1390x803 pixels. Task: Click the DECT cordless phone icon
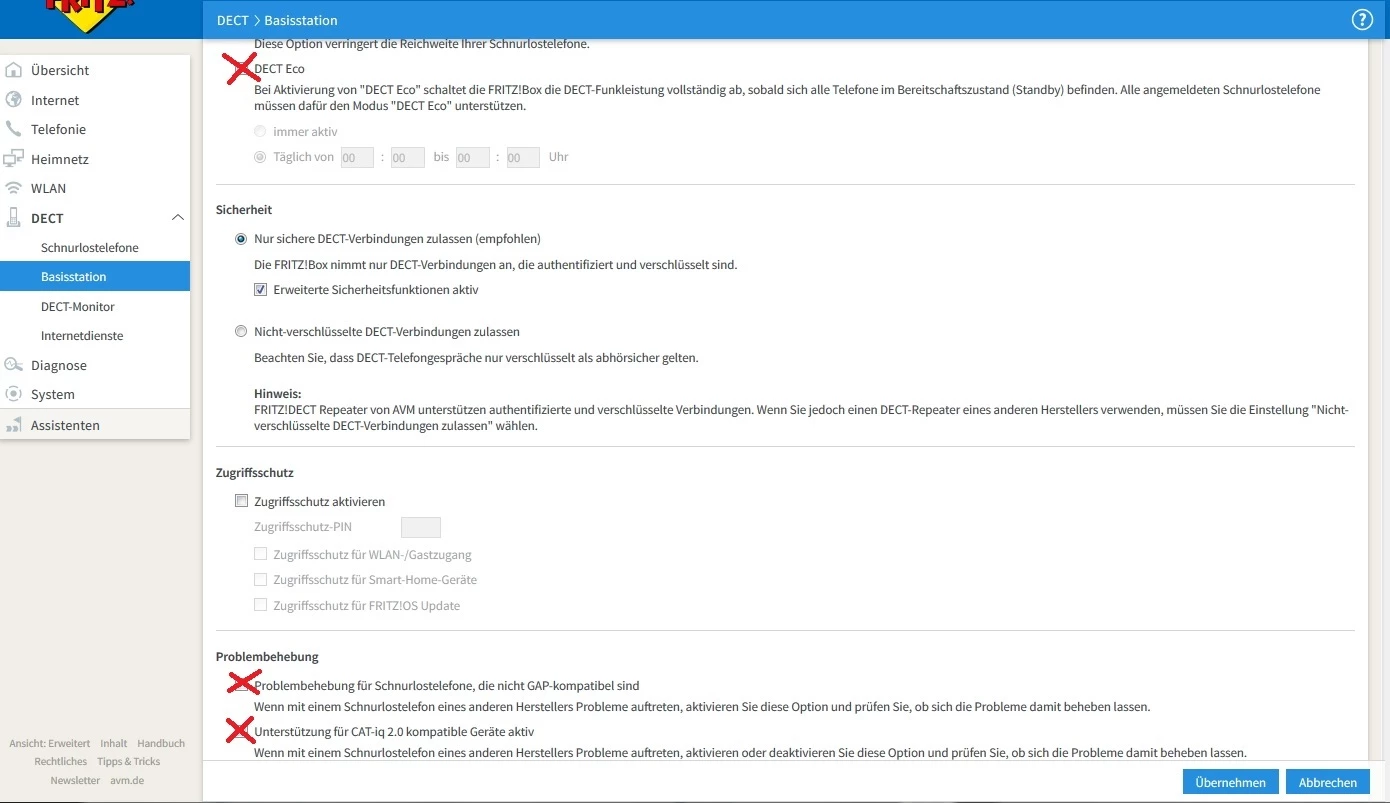13,218
